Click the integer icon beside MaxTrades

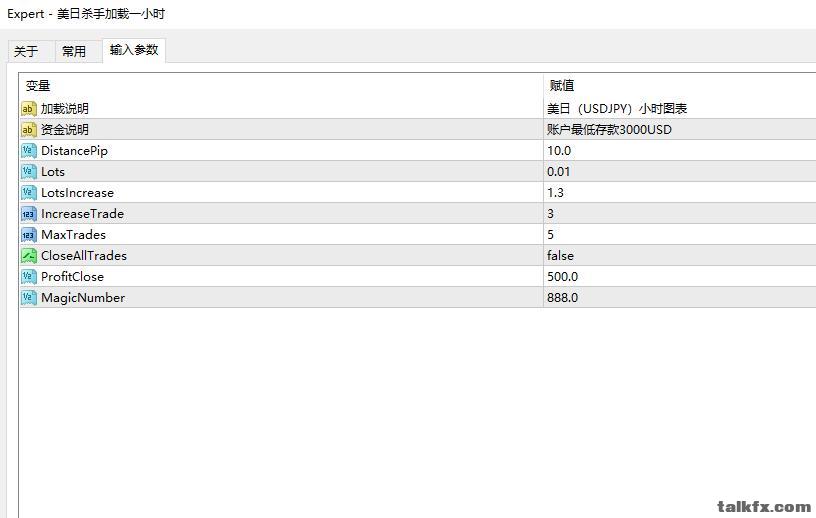click(29, 234)
